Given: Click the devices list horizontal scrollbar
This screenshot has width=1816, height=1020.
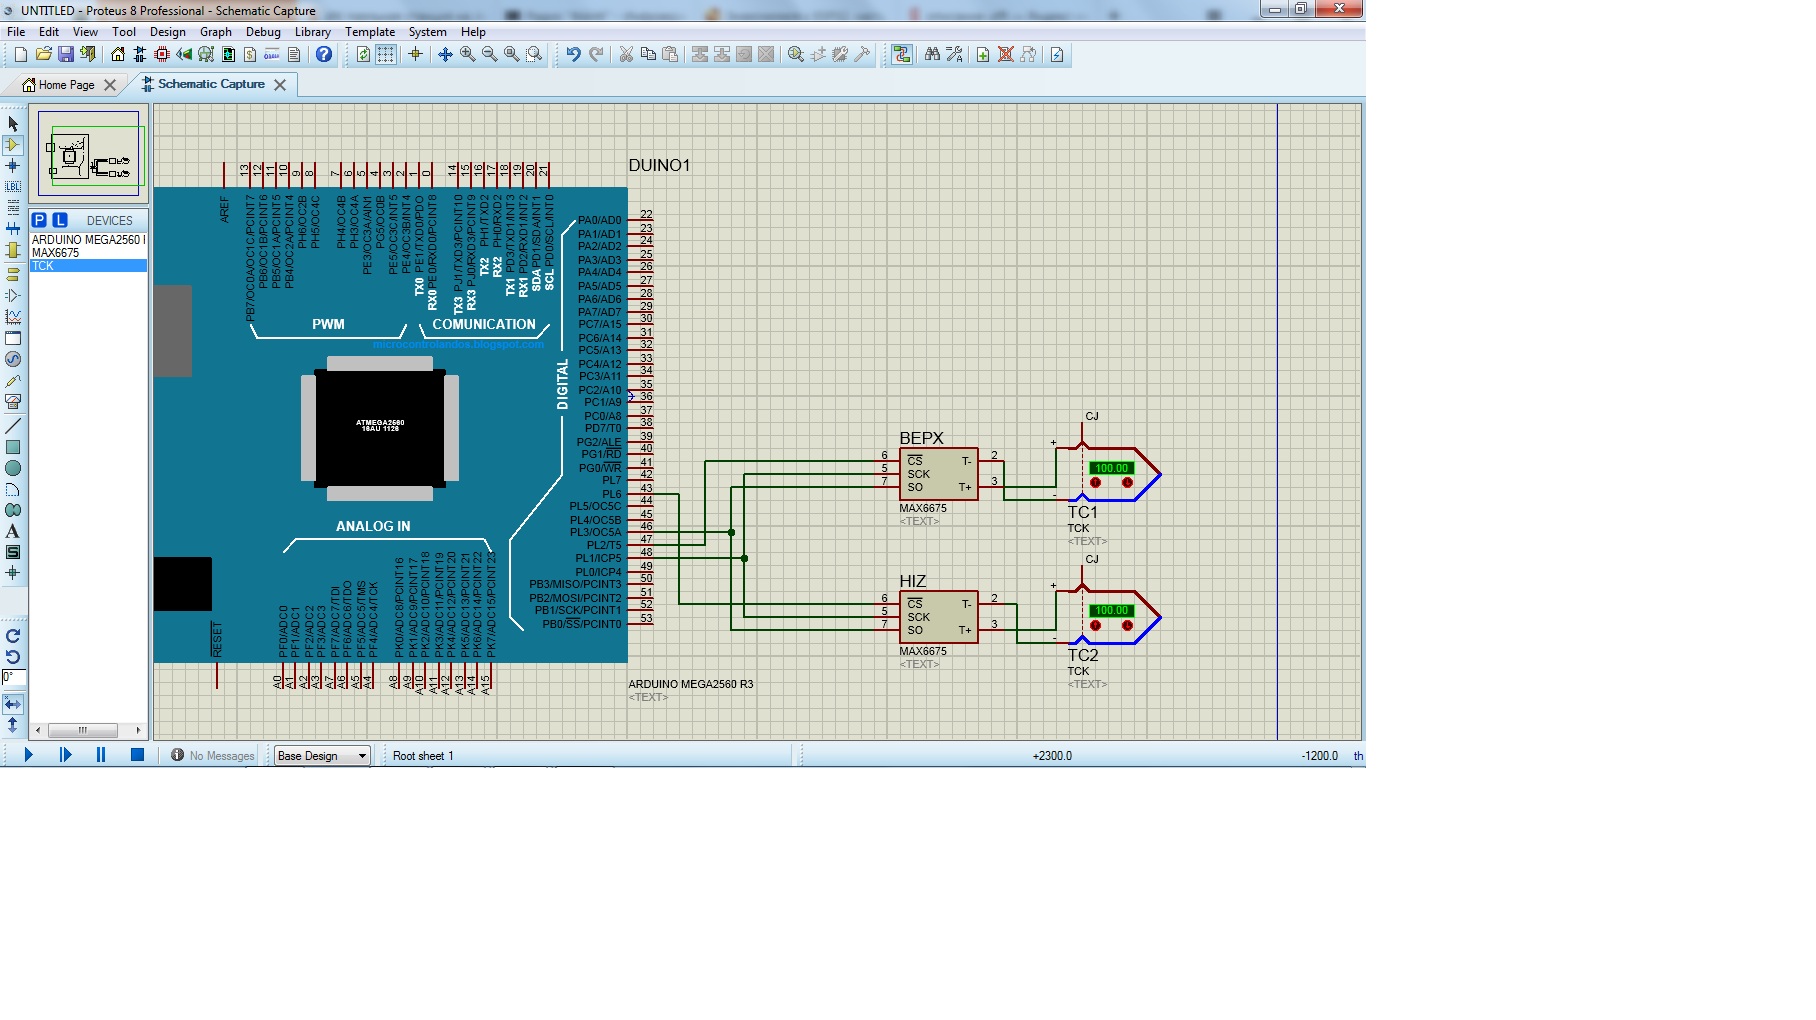Looking at the screenshot, I should click(x=88, y=730).
